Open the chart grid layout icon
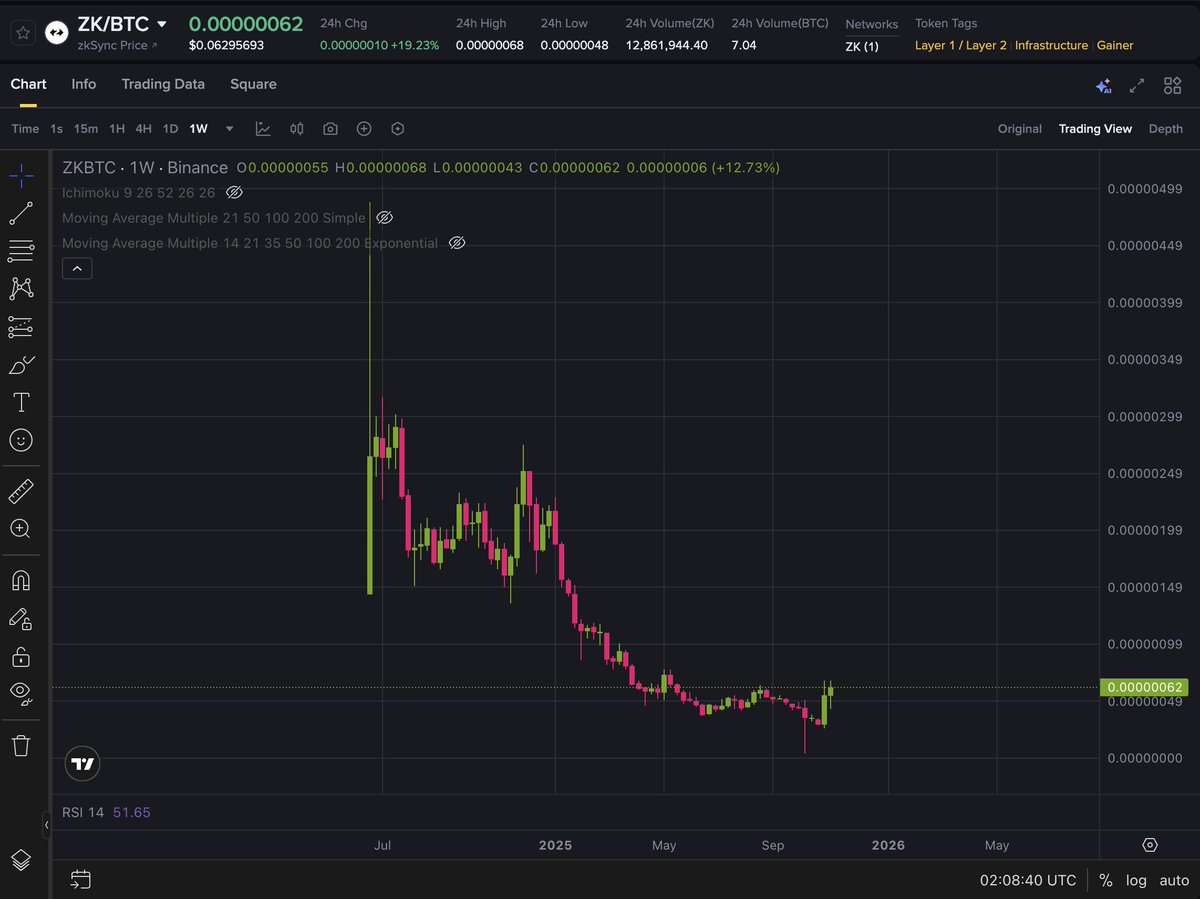 tap(1172, 86)
